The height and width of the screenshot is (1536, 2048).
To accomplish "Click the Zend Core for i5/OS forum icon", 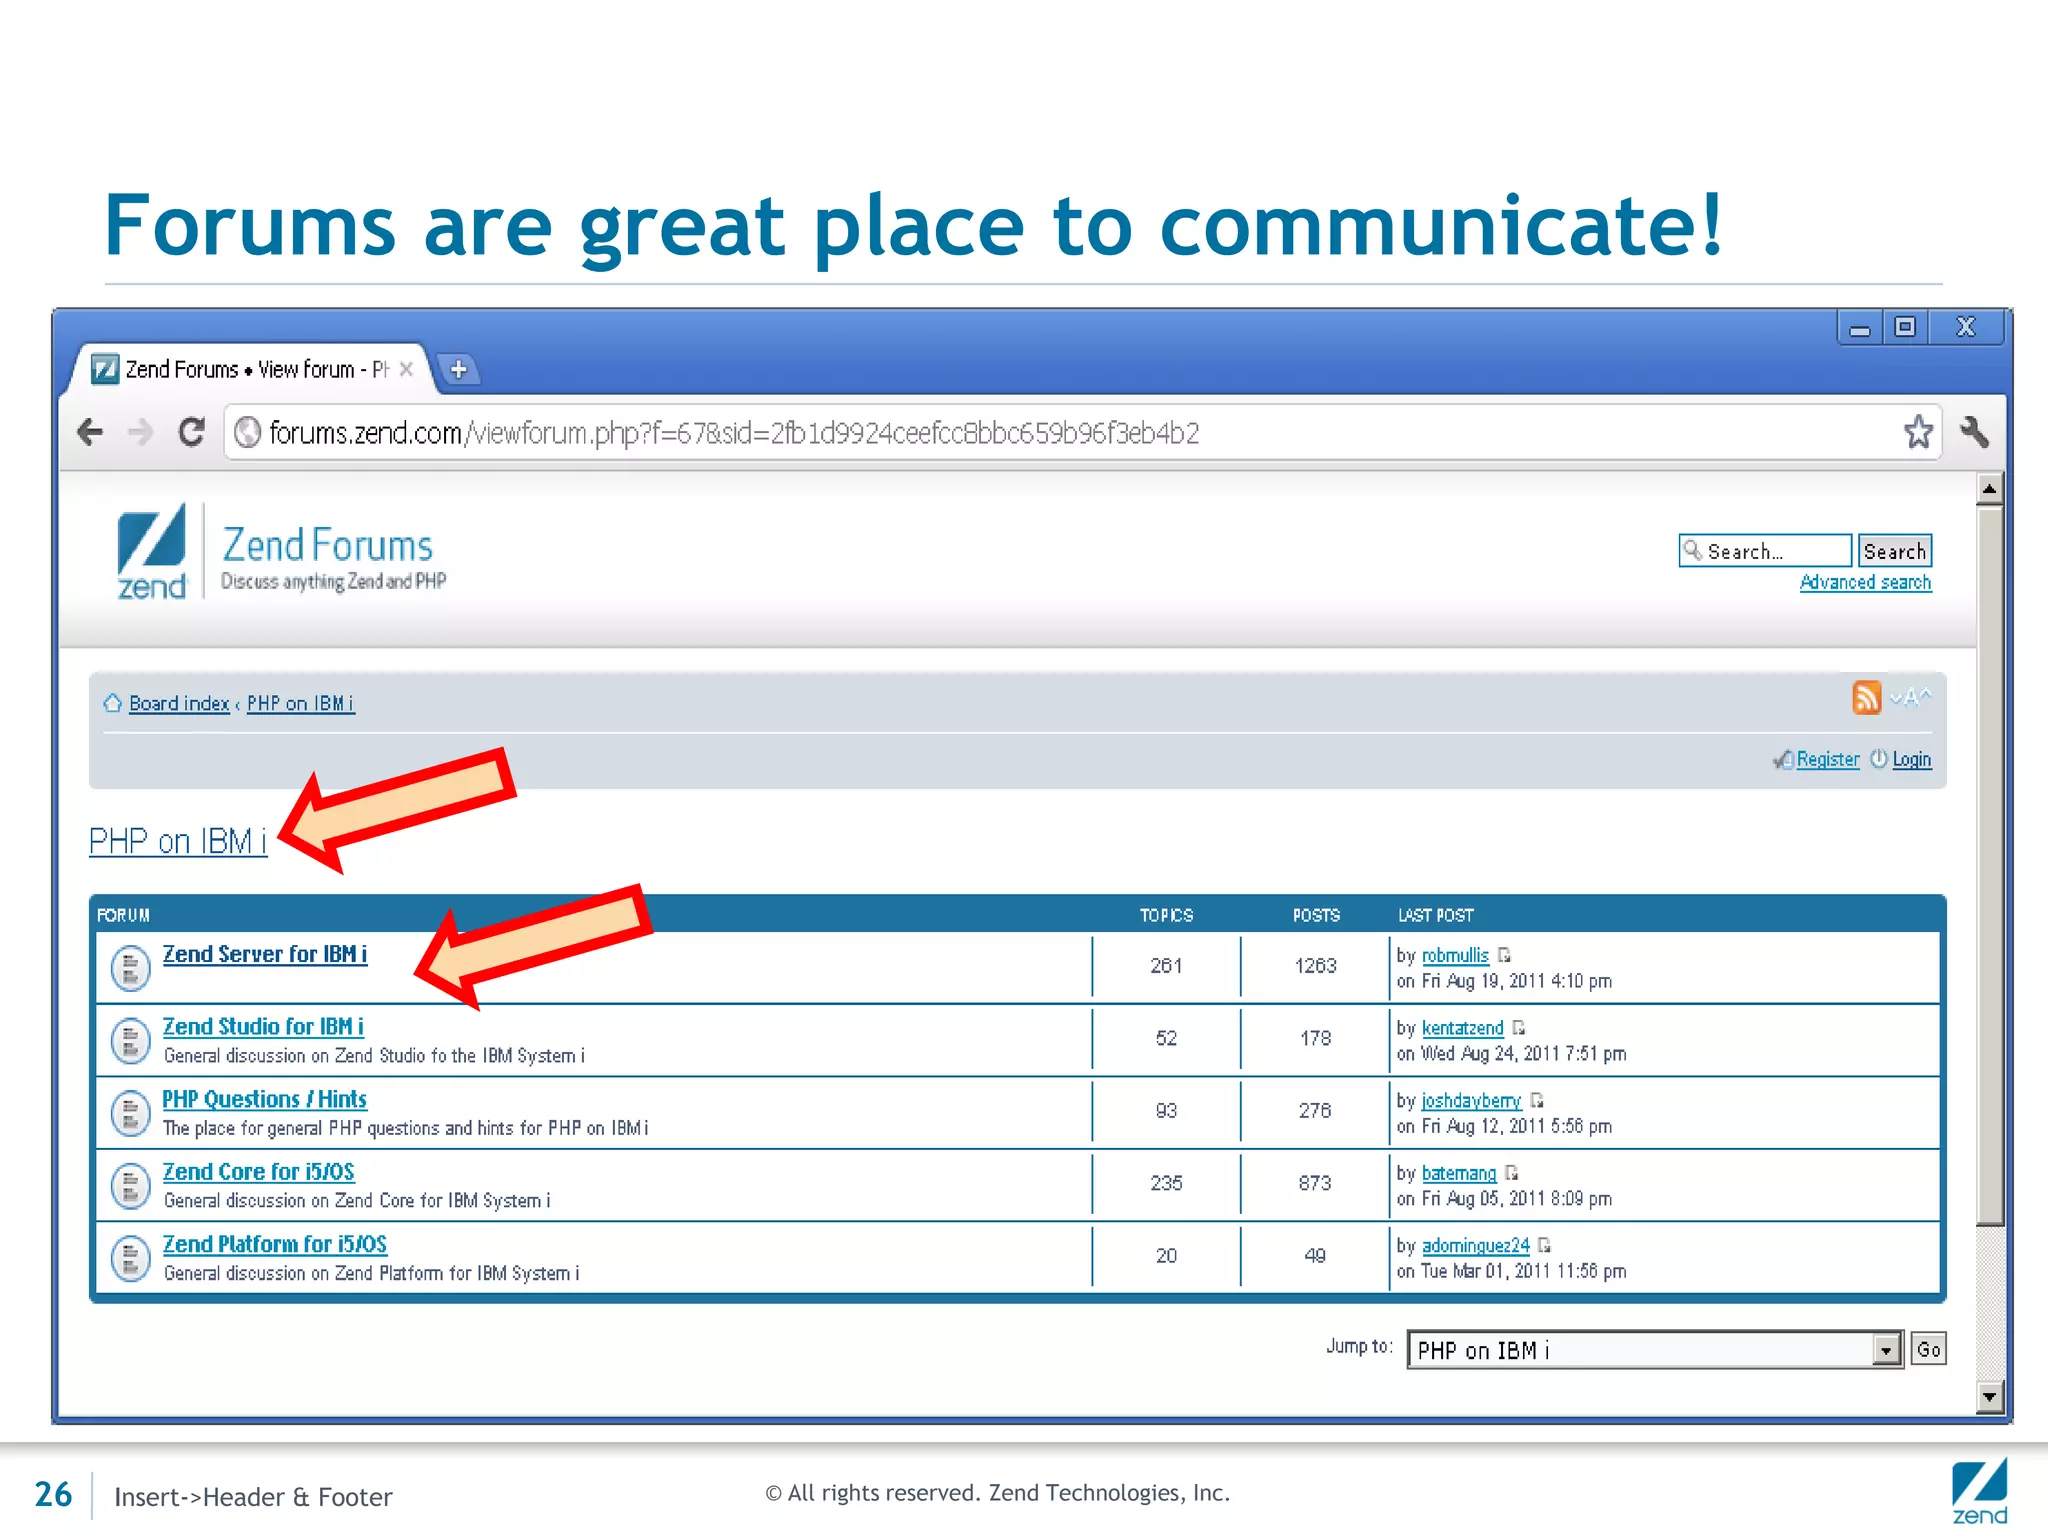I will pyautogui.click(x=130, y=1186).
